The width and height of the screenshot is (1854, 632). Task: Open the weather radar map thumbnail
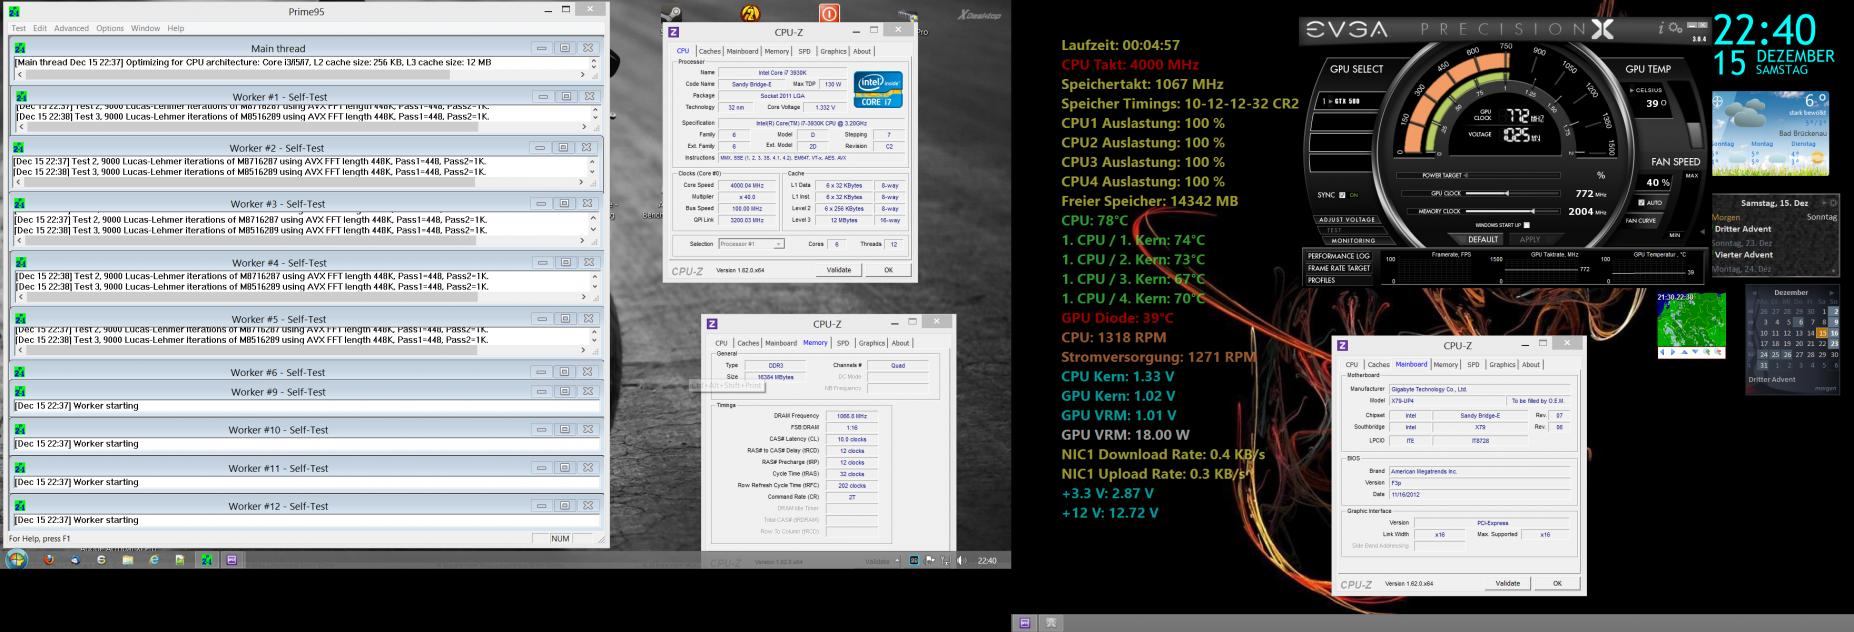point(1691,320)
